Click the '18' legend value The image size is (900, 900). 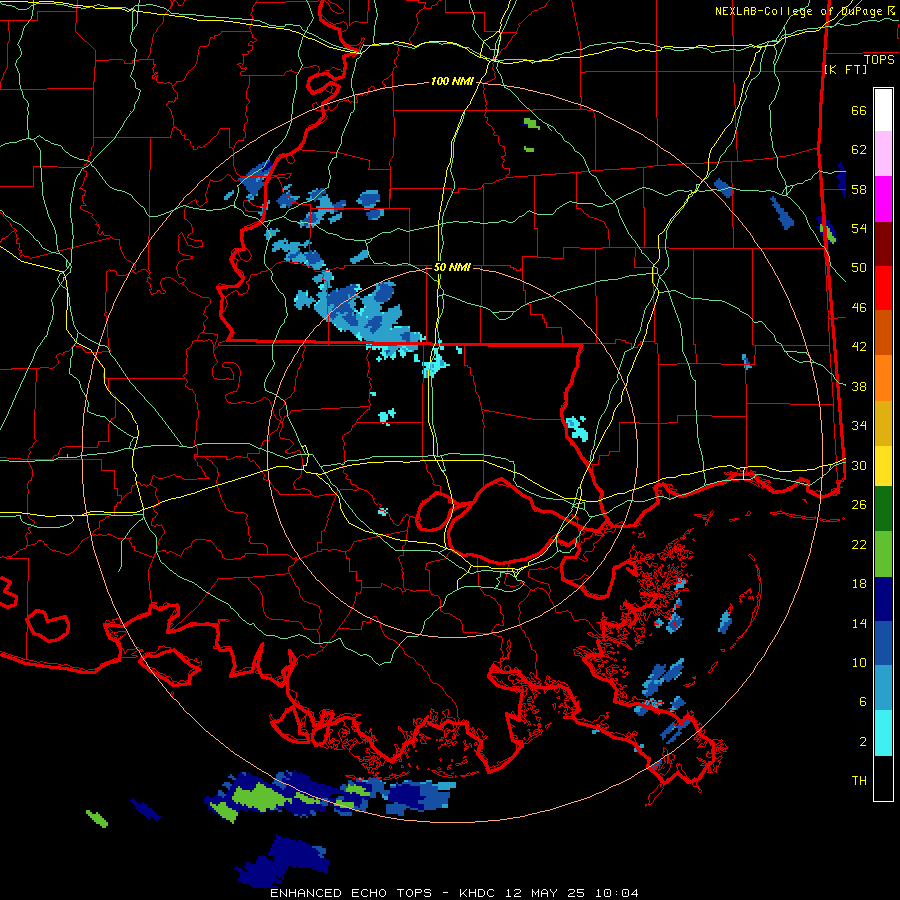[x=859, y=584]
